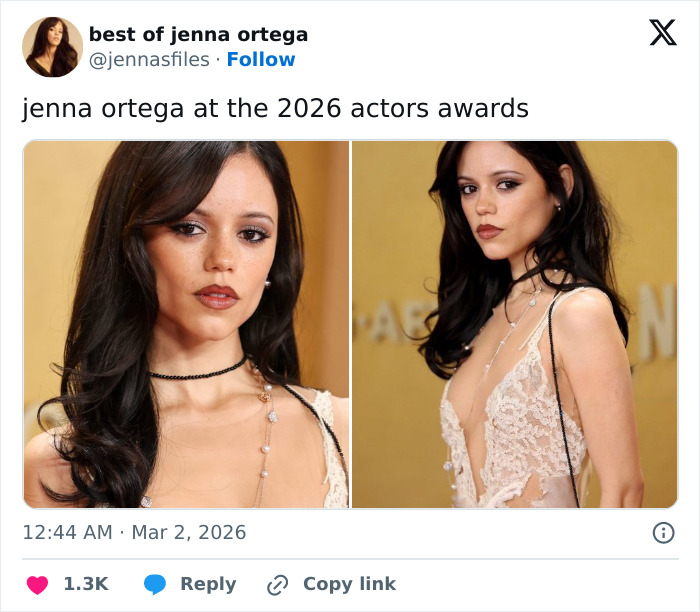This screenshot has width=700, height=612.
Task: Click the Reply text button
Action: [x=208, y=584]
